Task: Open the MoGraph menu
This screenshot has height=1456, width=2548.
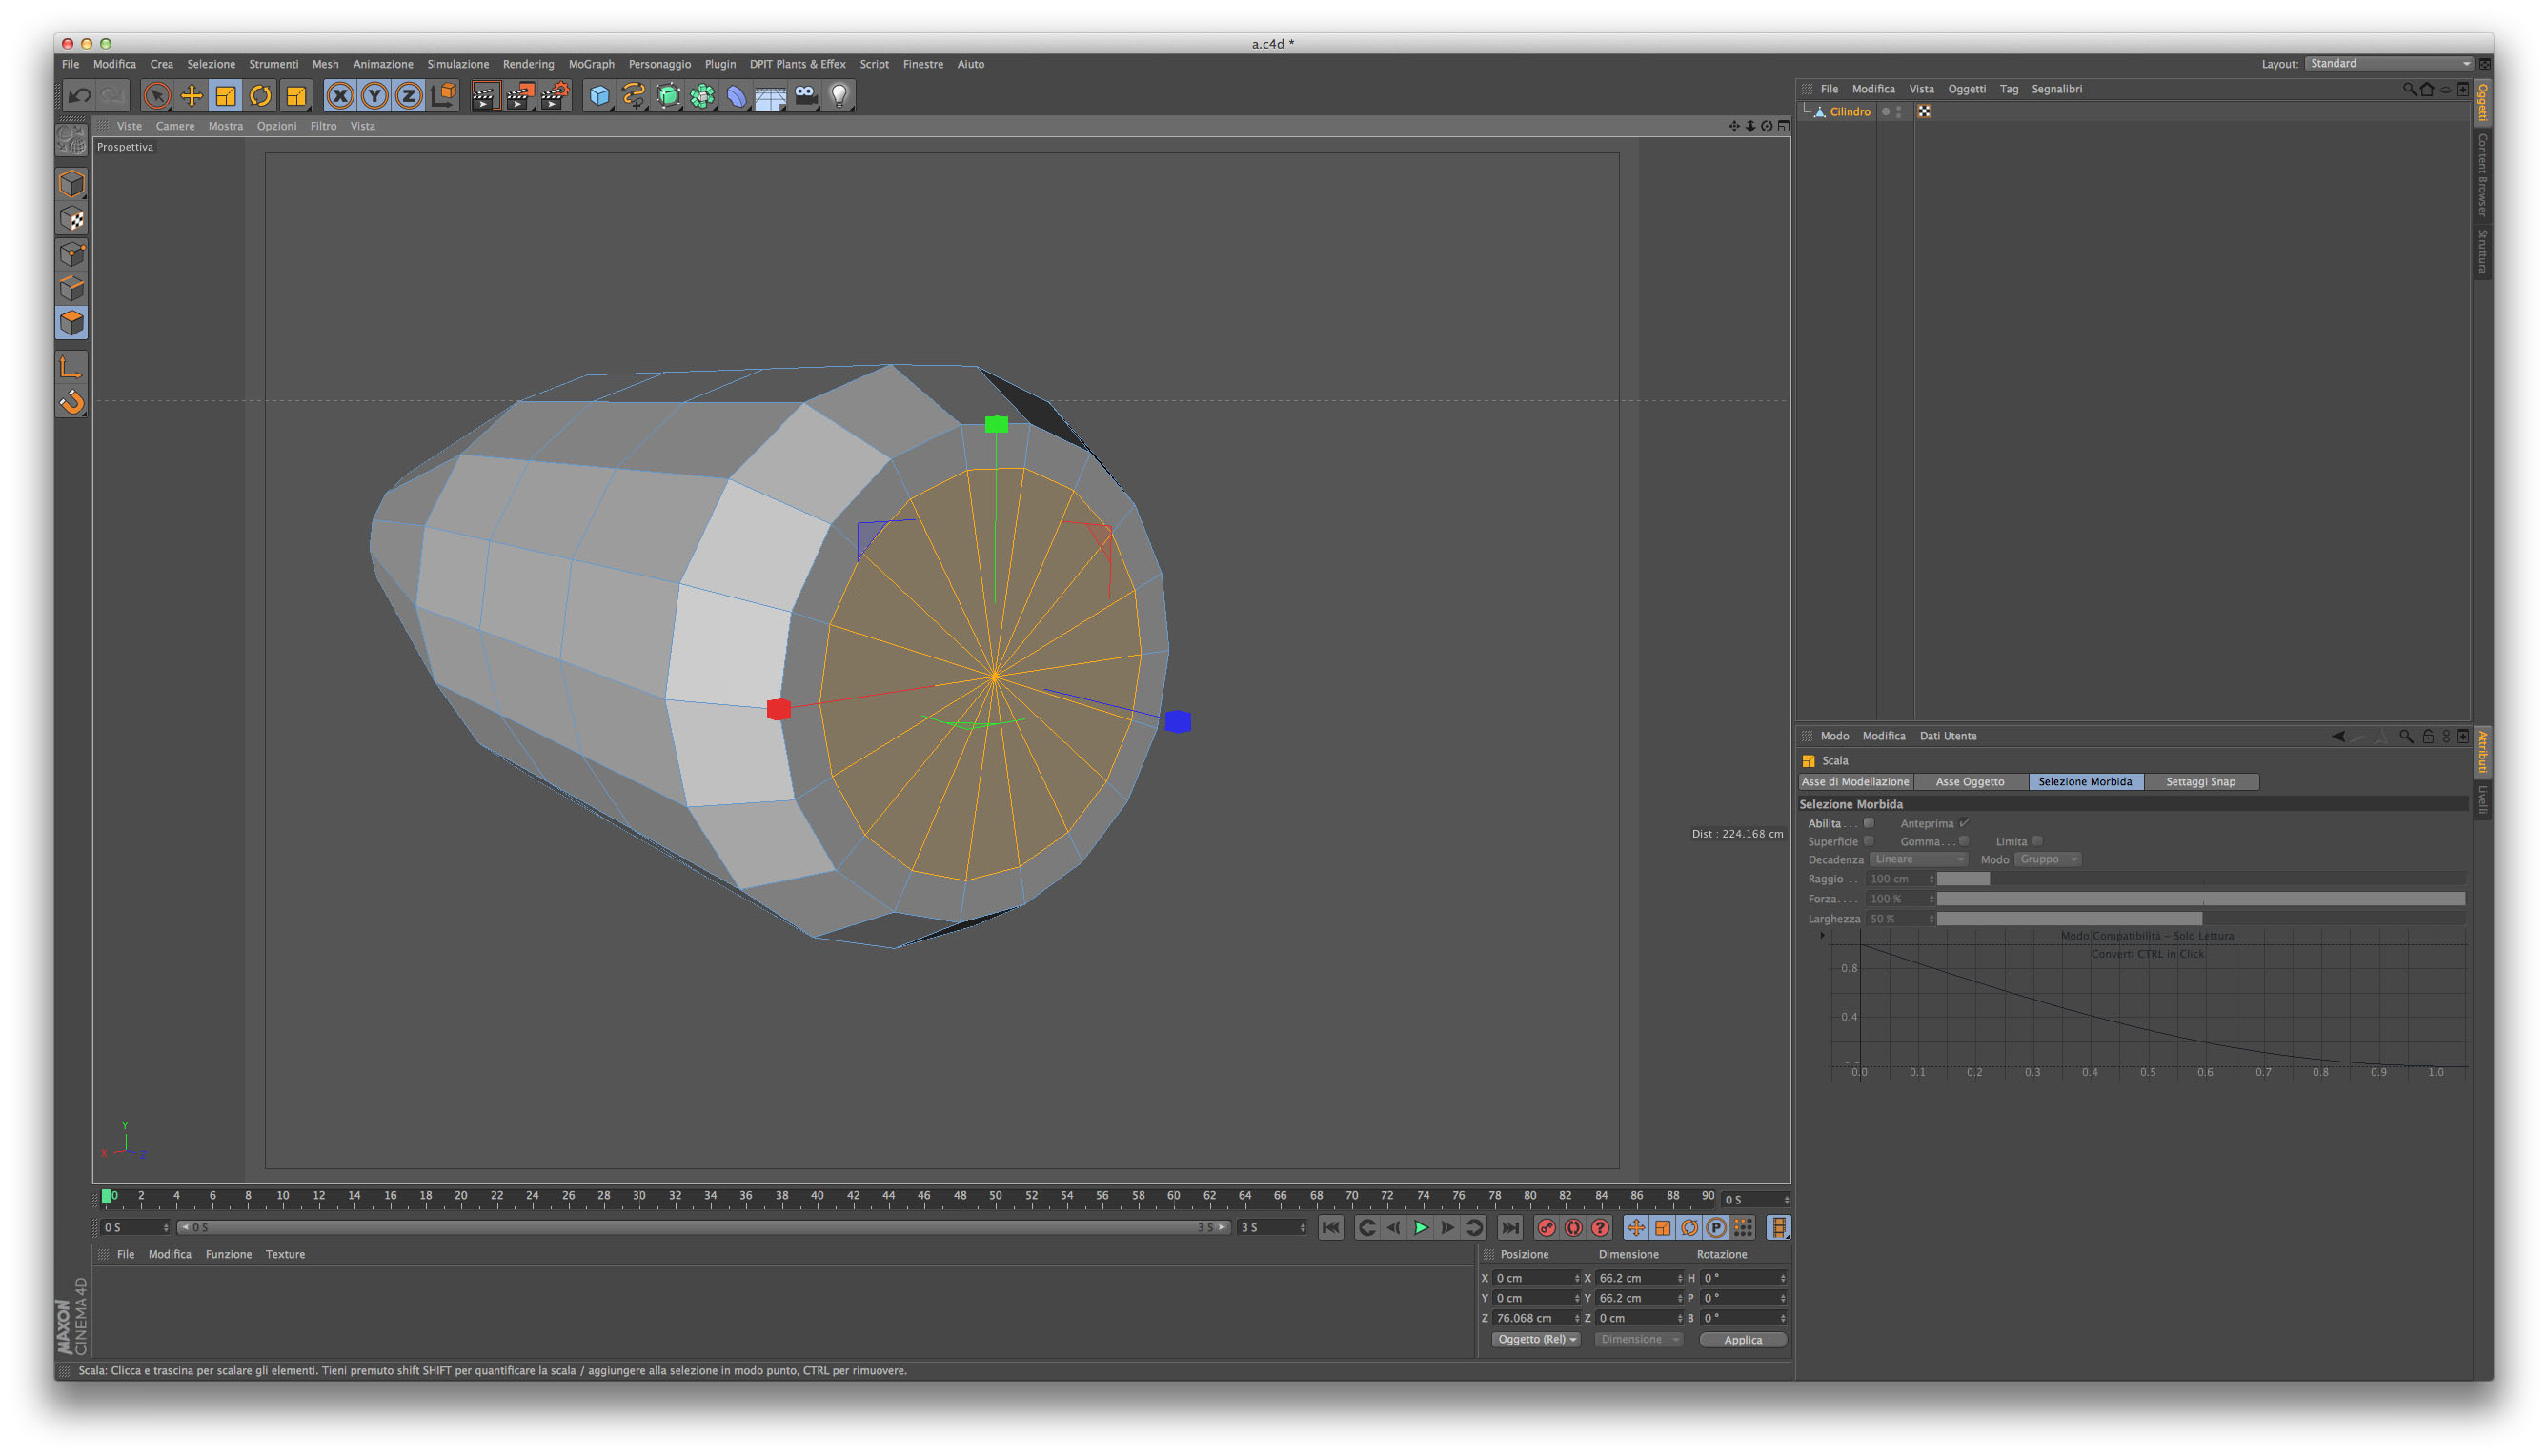Action: coord(591,64)
